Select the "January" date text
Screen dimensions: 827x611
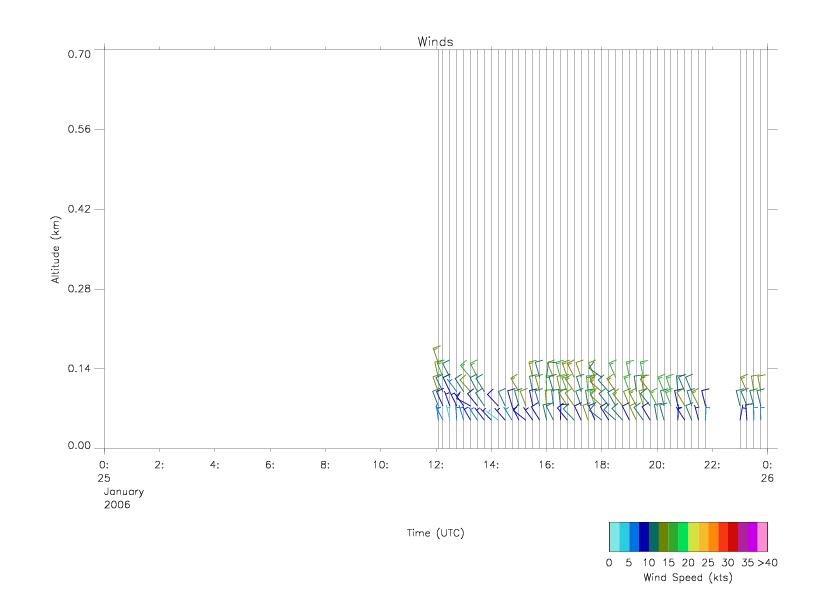pyautogui.click(x=124, y=491)
